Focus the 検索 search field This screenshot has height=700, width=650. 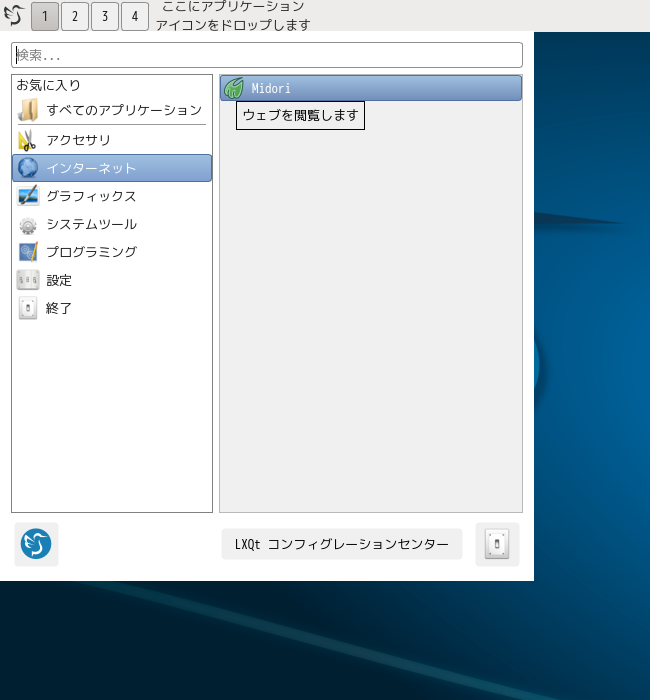[267, 55]
